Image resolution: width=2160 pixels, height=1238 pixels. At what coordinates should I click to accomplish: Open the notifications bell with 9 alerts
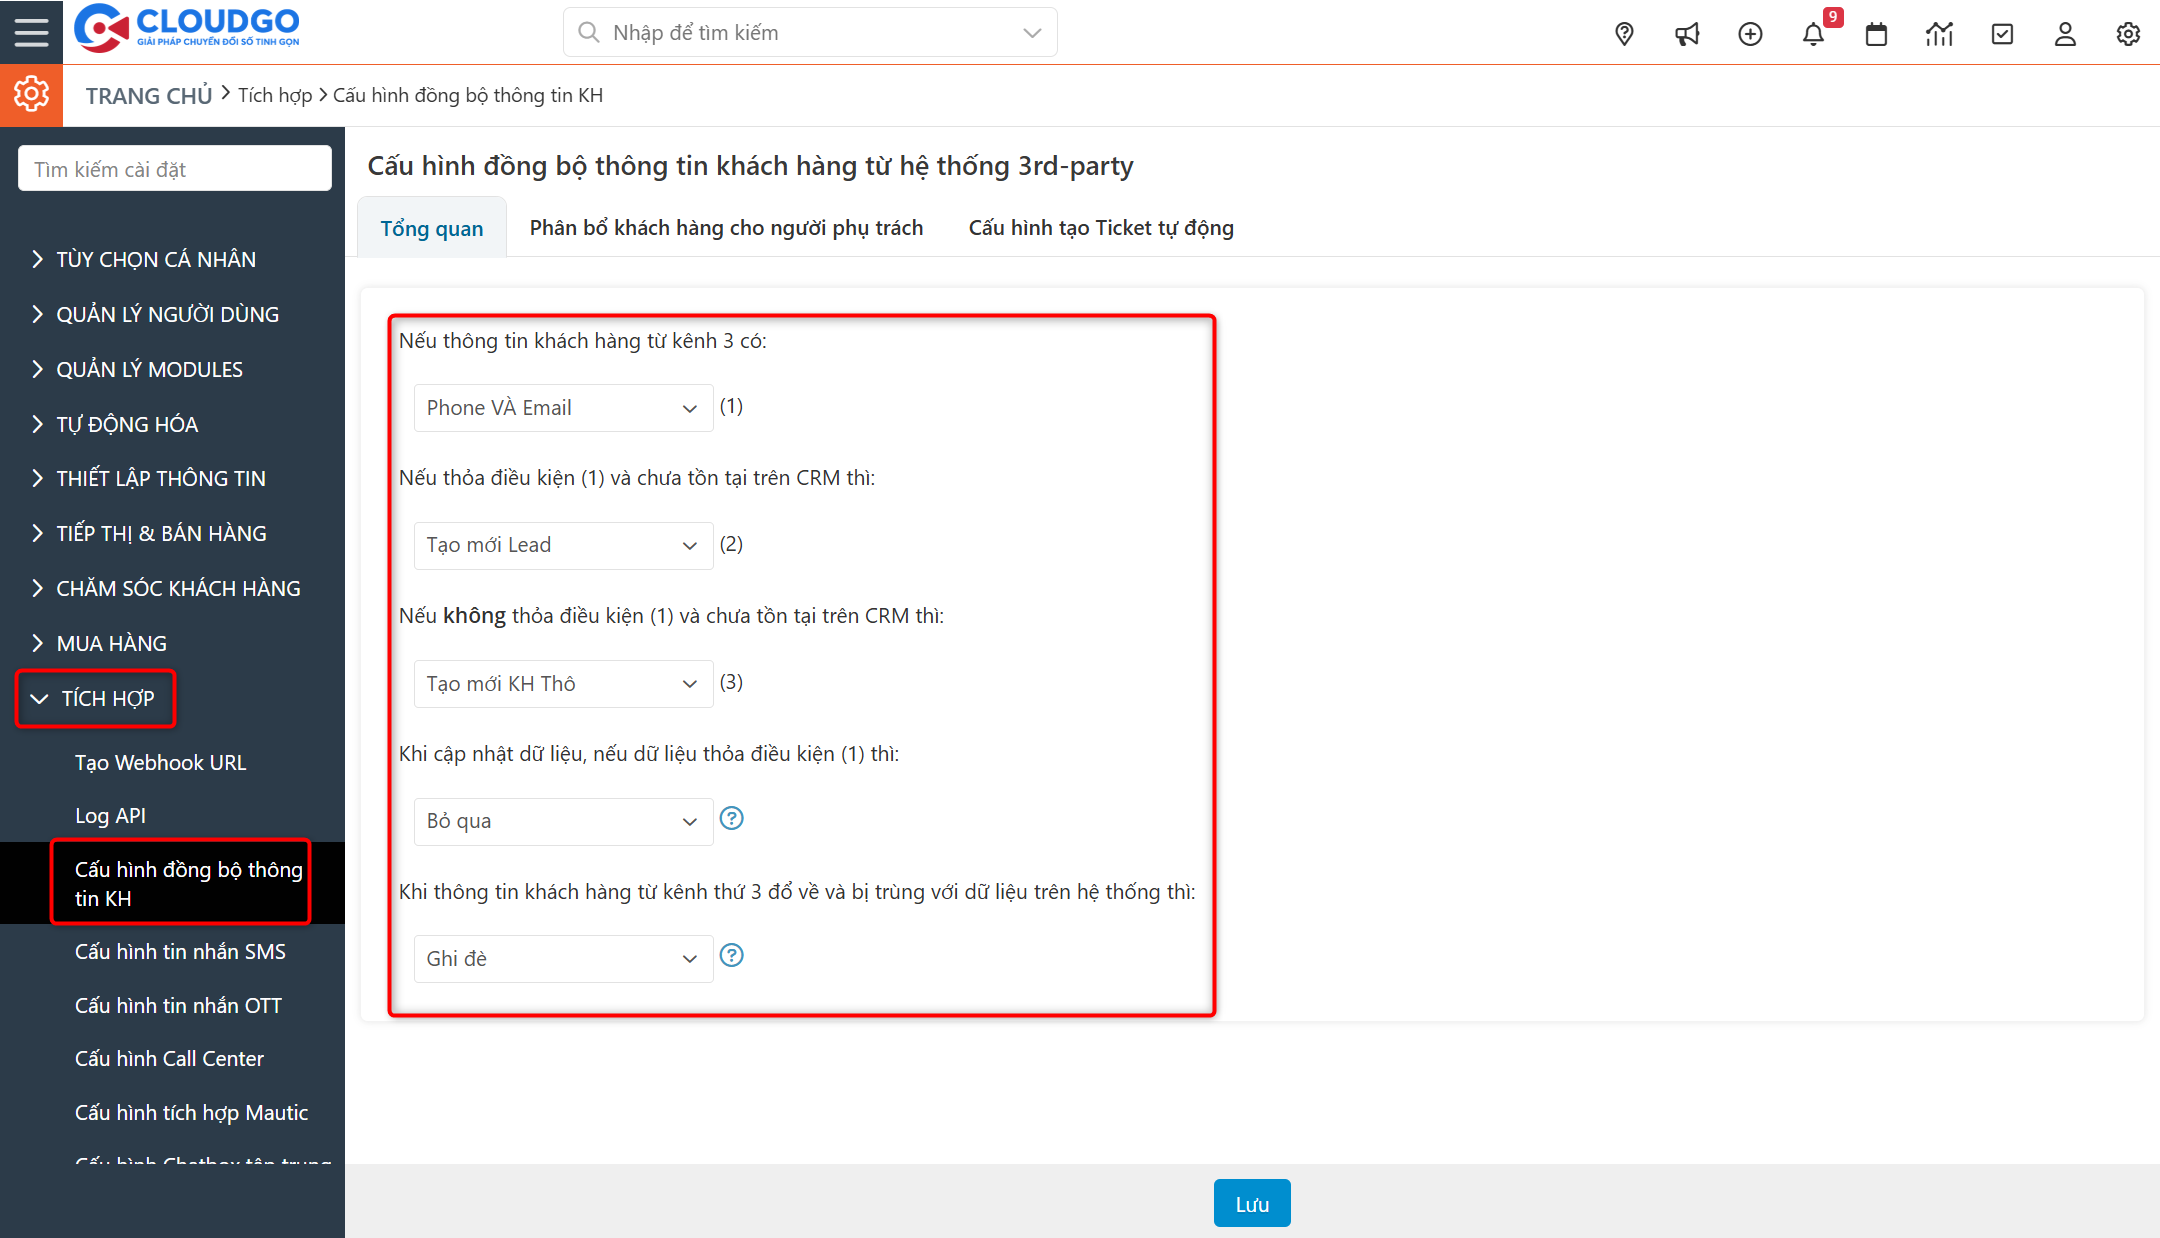(1813, 33)
